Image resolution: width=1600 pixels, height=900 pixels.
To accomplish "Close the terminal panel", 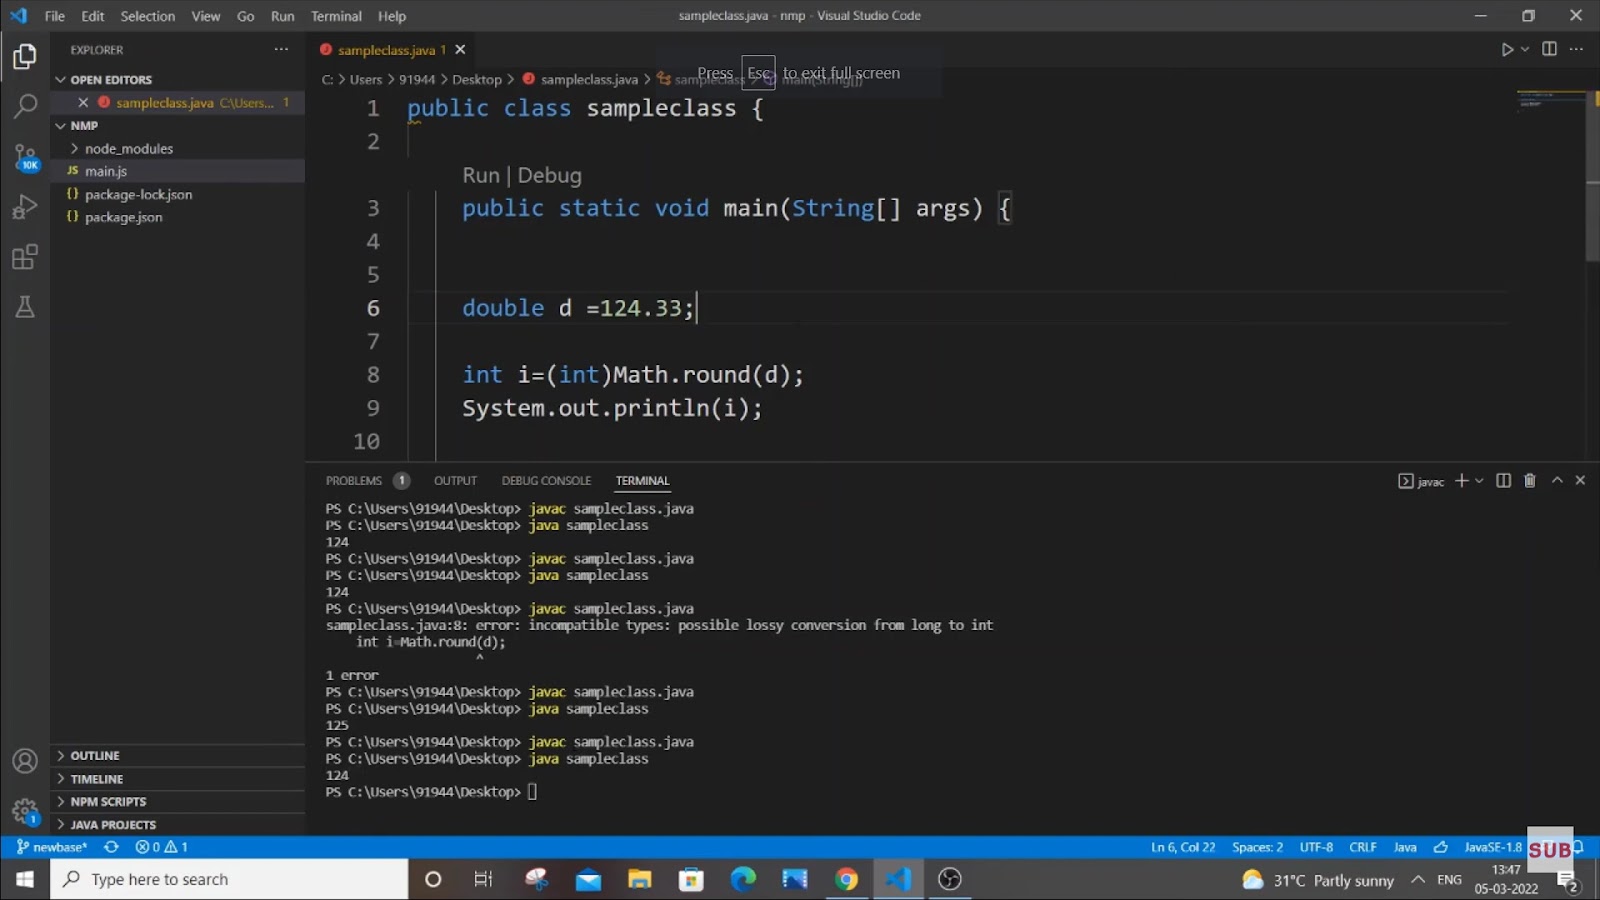I will coord(1580,481).
